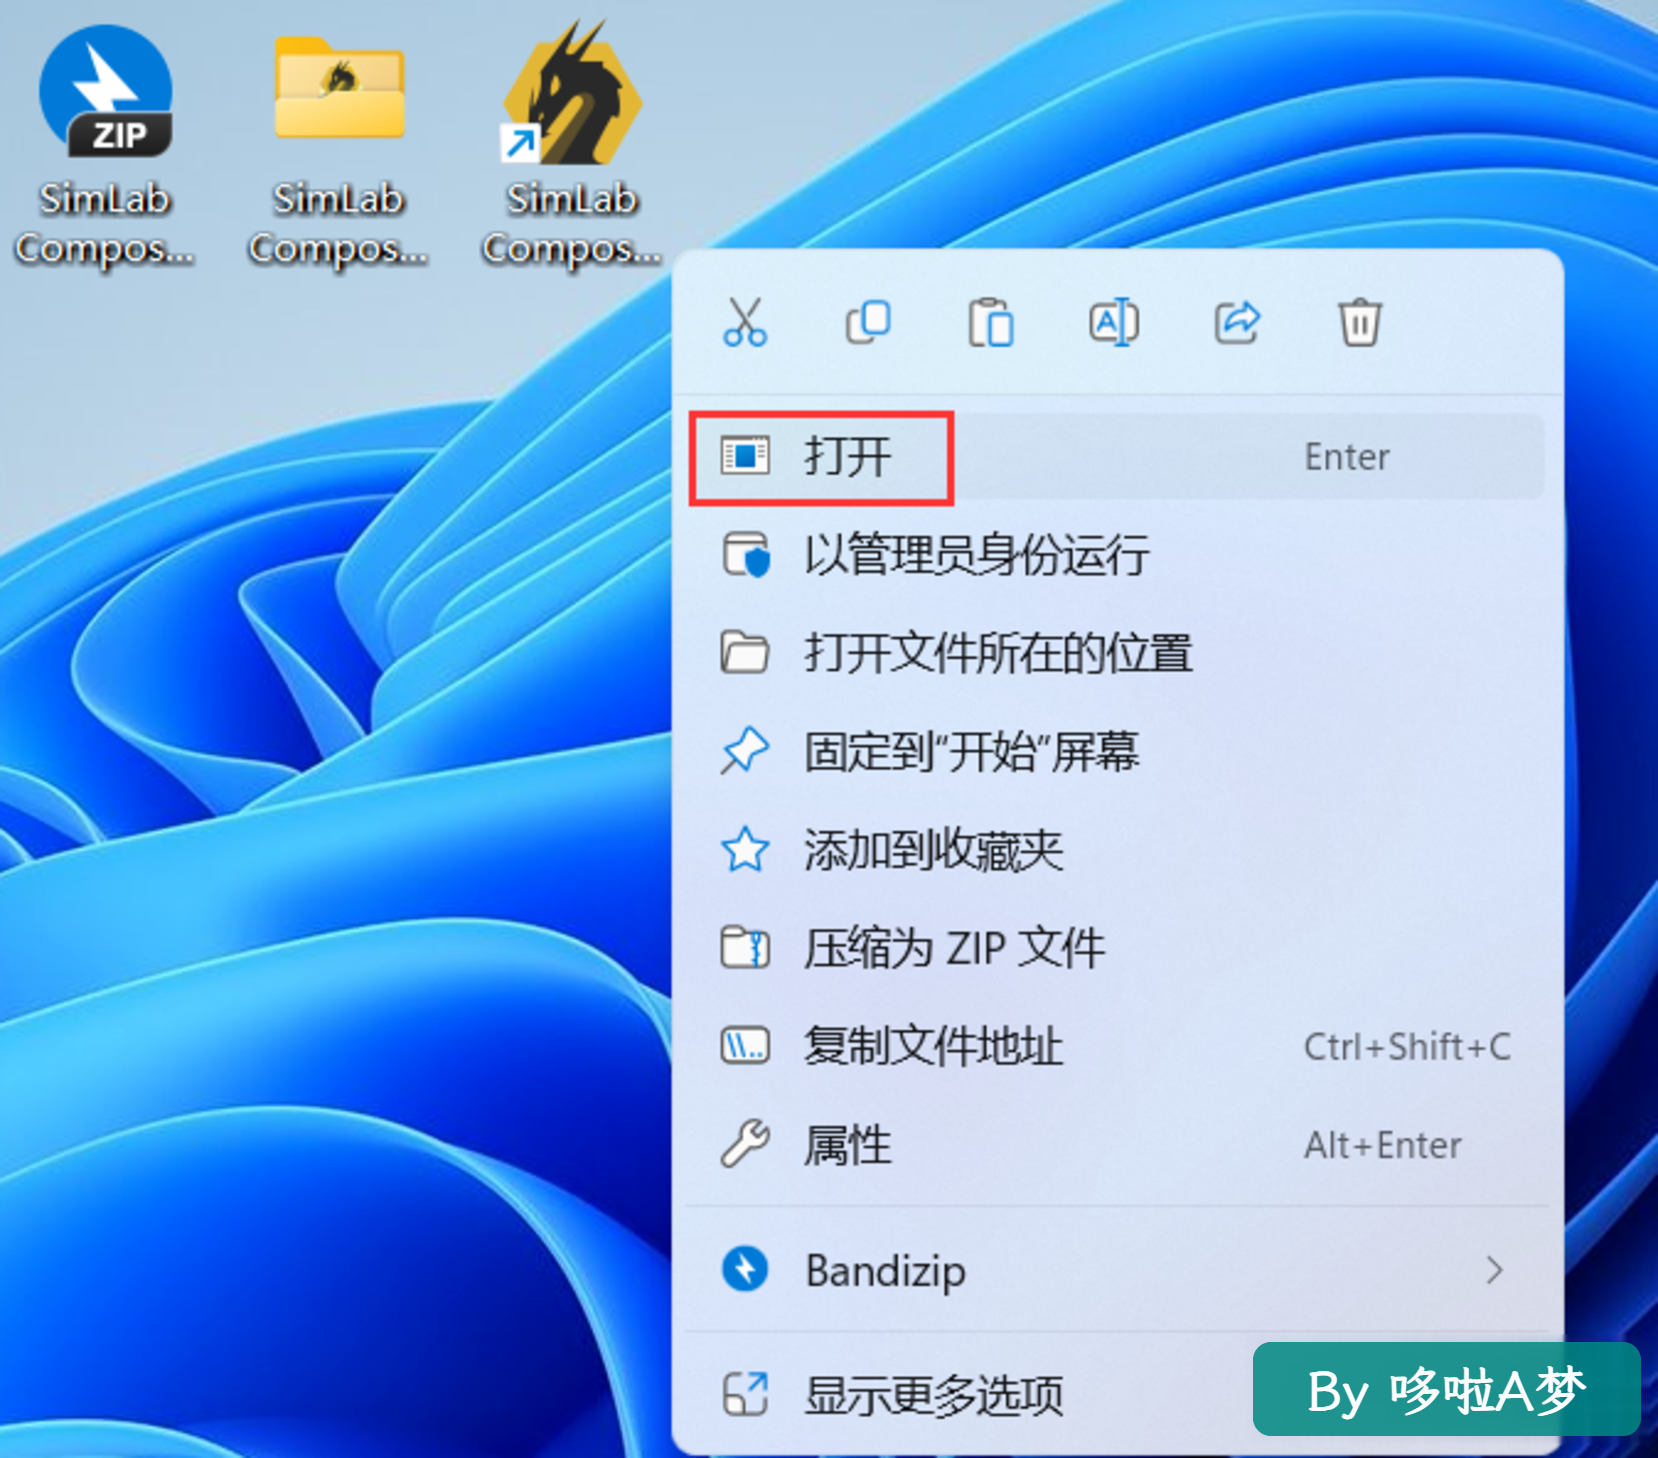Click the star icon beside 添加到收藏夹
1658x1458 pixels.
pyautogui.click(x=745, y=850)
